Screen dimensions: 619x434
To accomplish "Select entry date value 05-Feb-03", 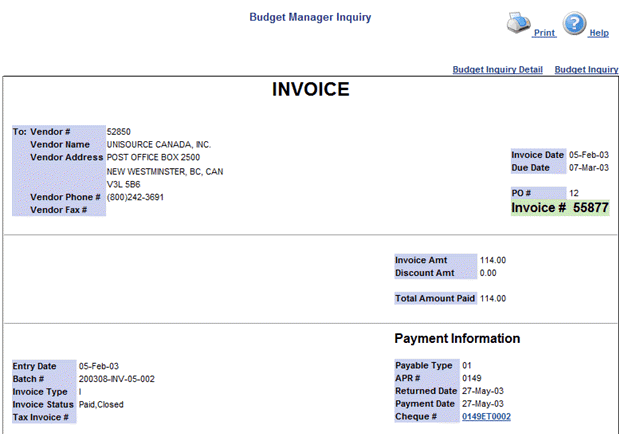I will pos(99,366).
